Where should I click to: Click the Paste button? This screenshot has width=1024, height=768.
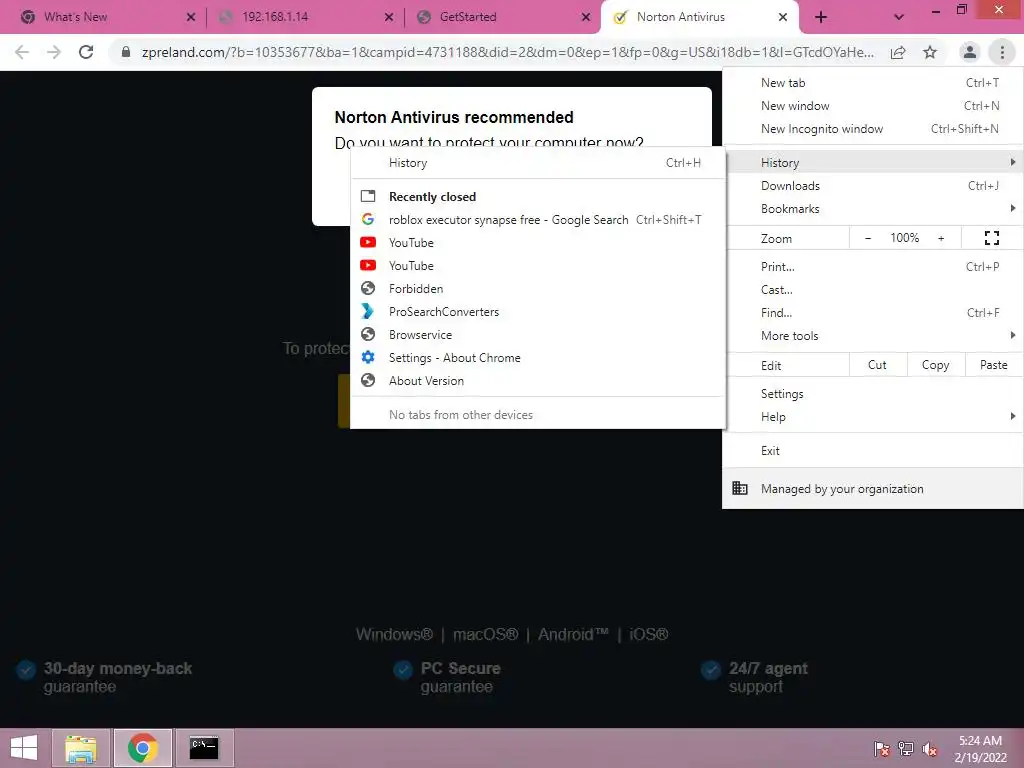[x=993, y=365]
